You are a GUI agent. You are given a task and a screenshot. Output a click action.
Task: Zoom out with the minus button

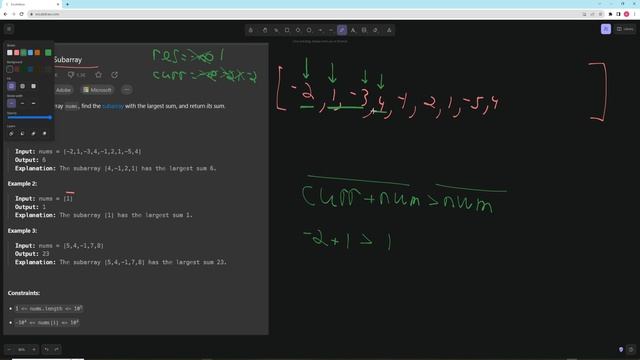pyautogui.click(x=9, y=349)
